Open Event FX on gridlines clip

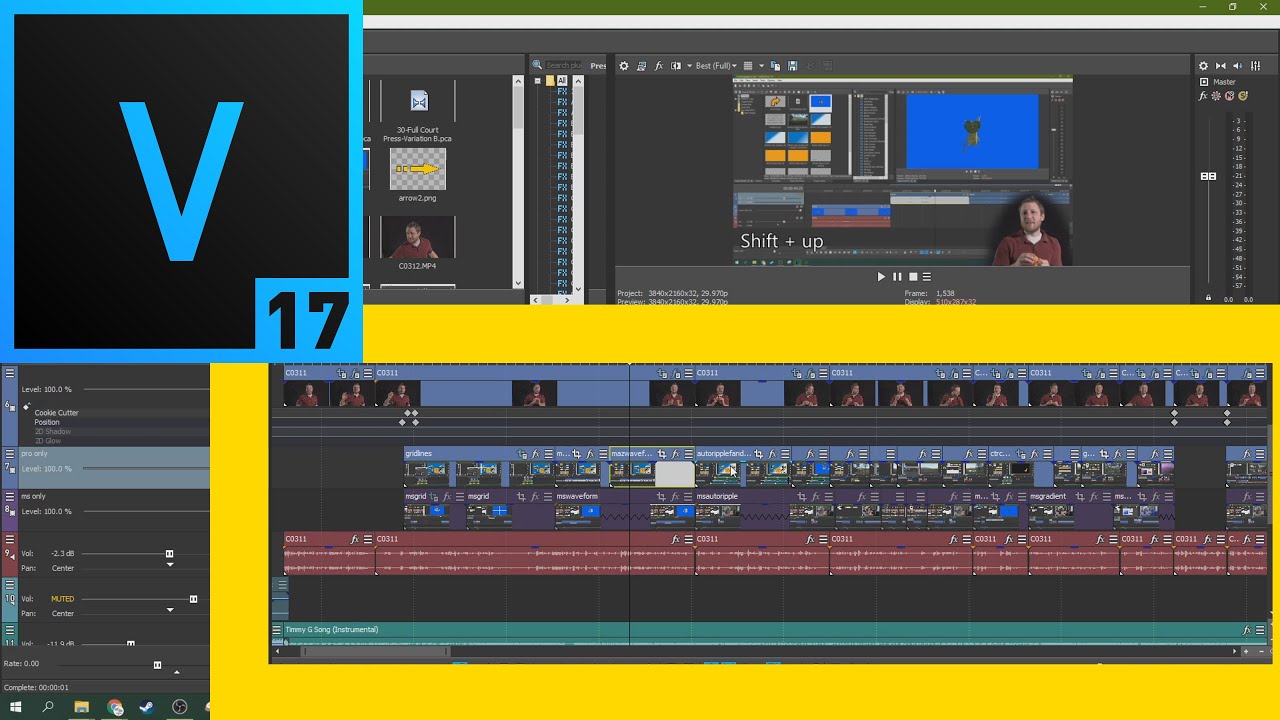point(535,454)
